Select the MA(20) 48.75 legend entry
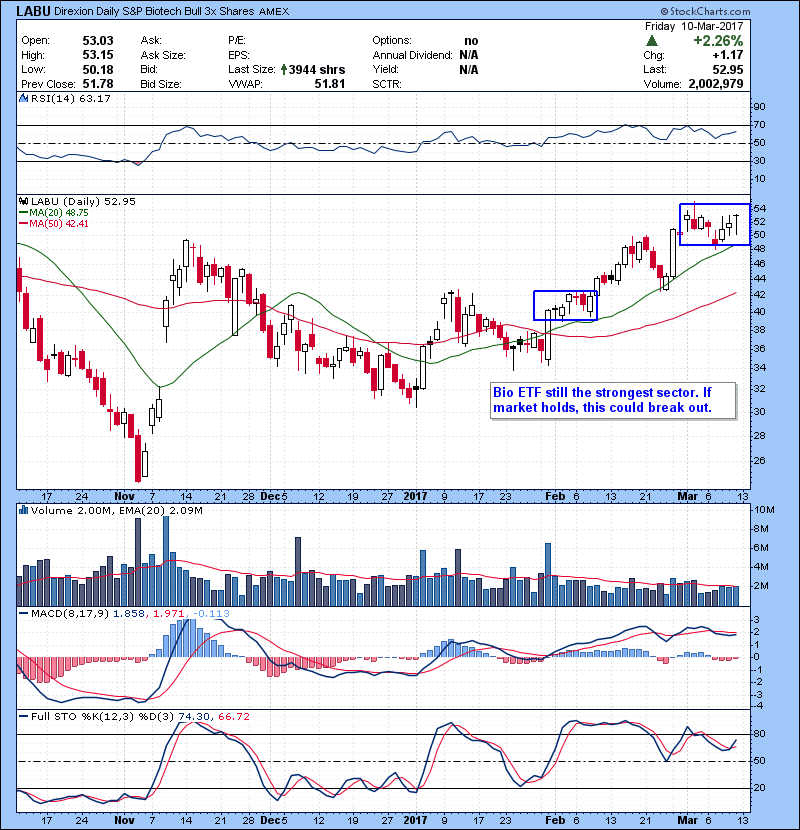Viewport: 800px width, 830px height. click(x=54, y=212)
